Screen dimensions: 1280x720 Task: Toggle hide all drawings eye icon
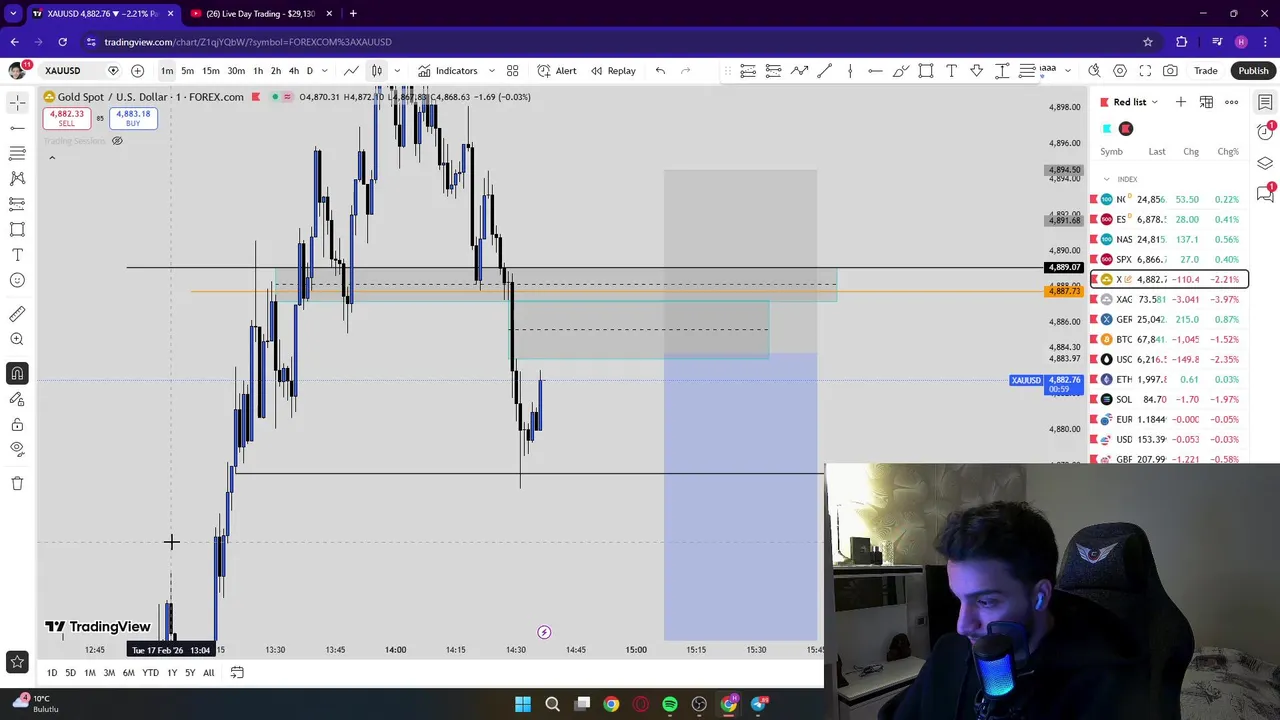coord(17,450)
